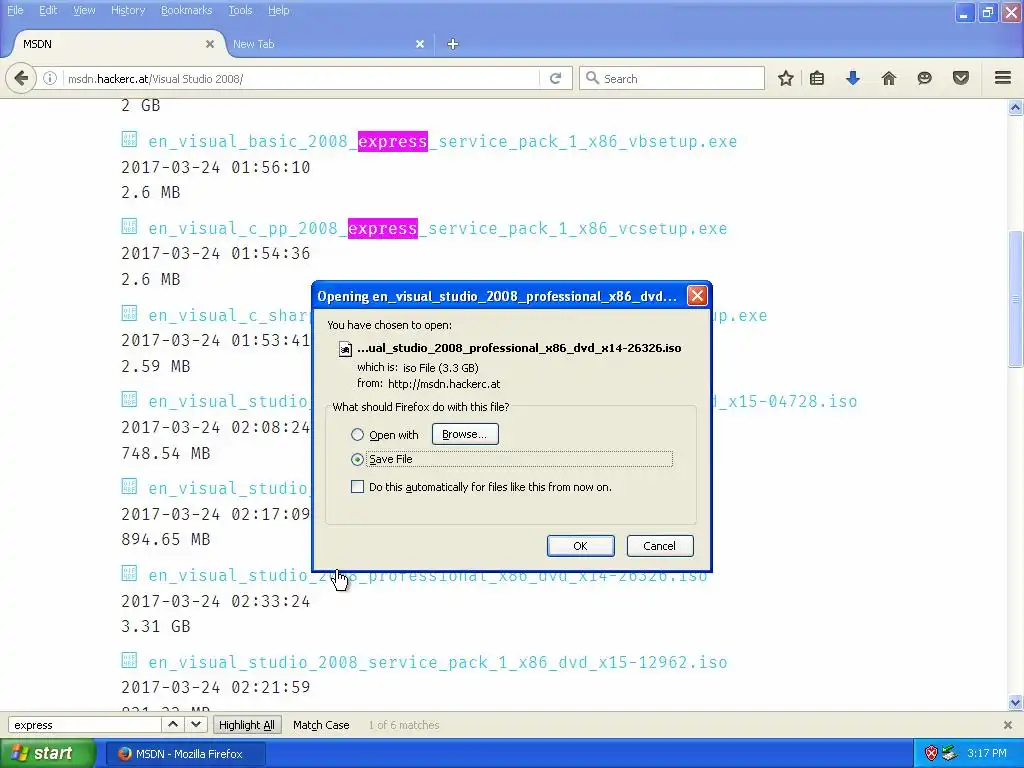
Task: Open a new tab with plus button
Action: click(x=453, y=44)
